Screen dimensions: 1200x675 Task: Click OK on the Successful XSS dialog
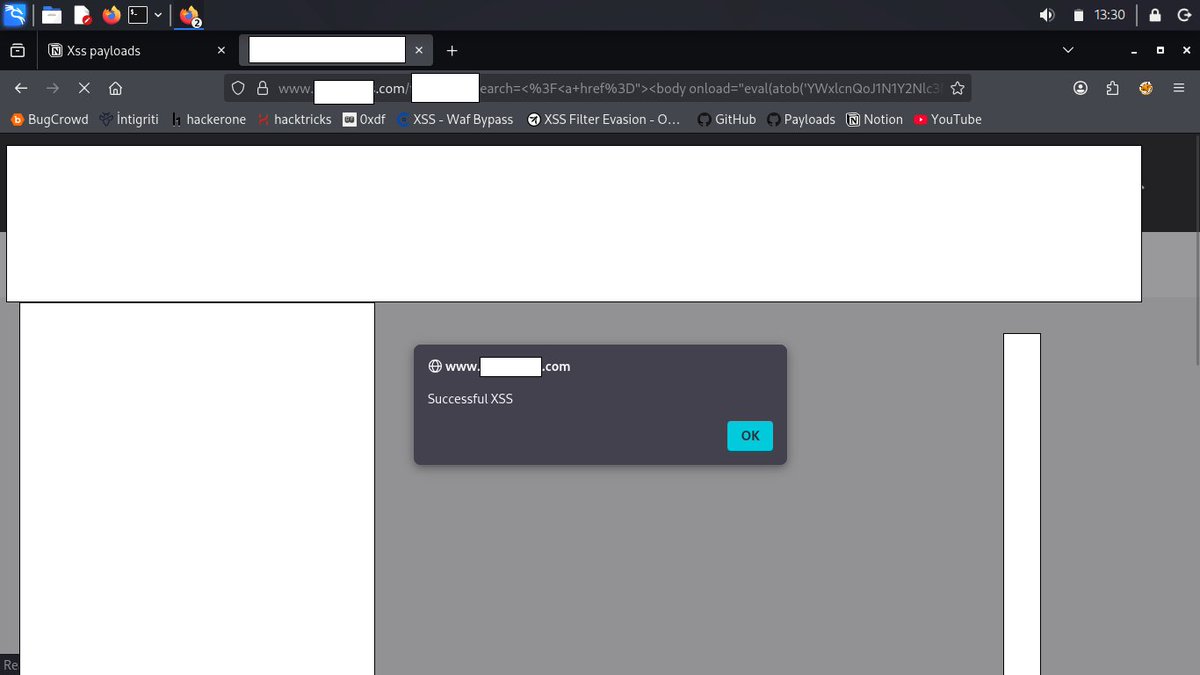pyautogui.click(x=749, y=435)
